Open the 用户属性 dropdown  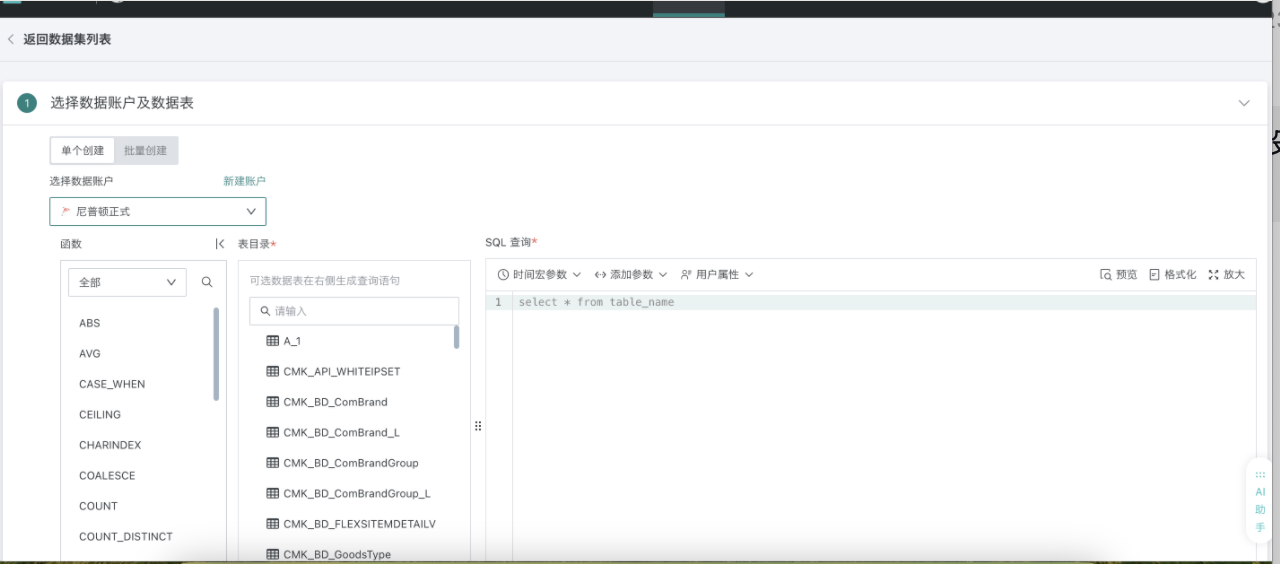(x=717, y=274)
